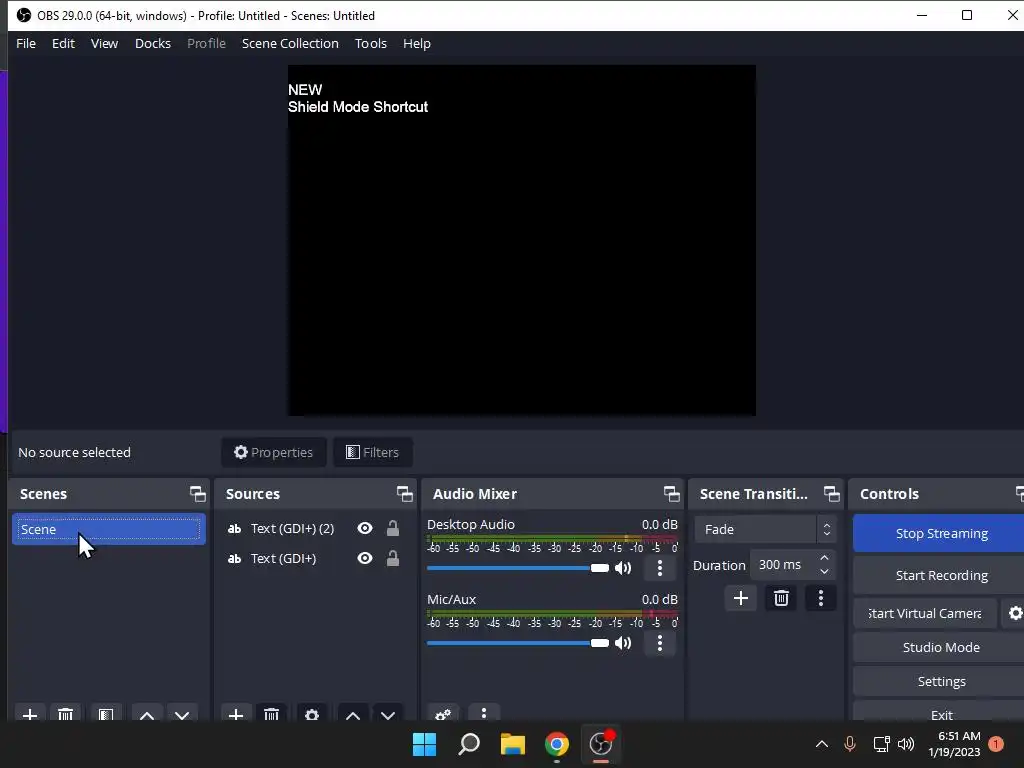
Task: Click Start Recording button
Action: (x=940, y=575)
